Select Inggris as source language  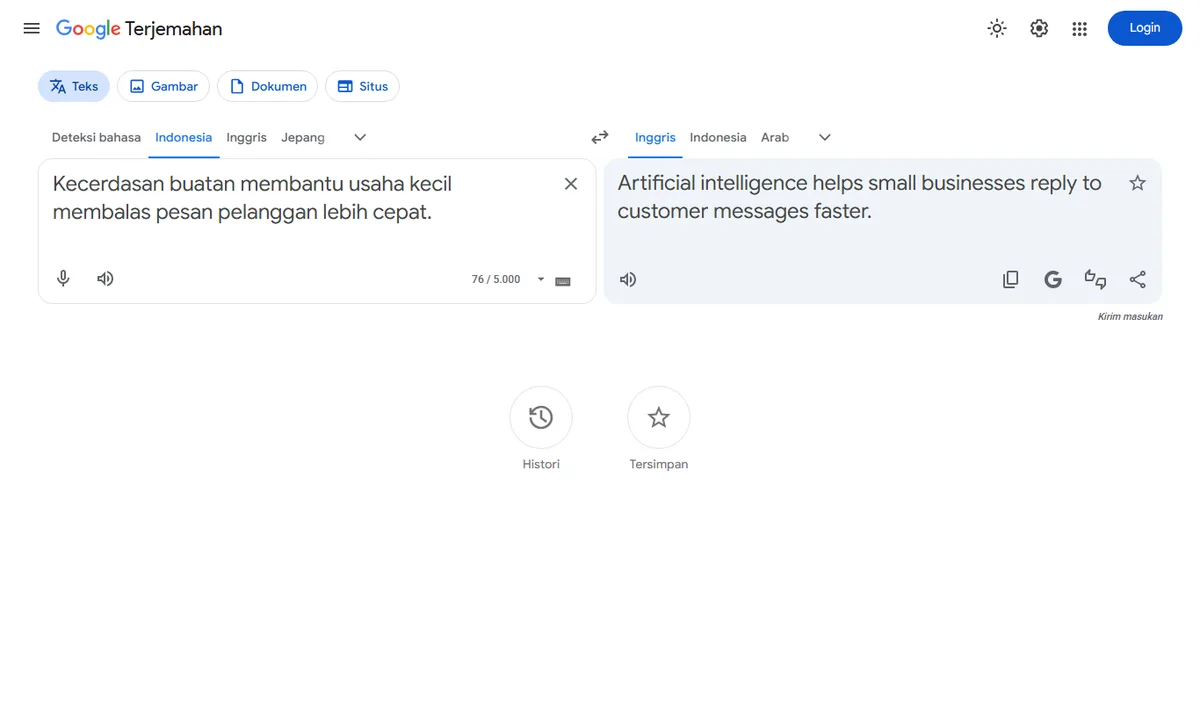pos(246,137)
